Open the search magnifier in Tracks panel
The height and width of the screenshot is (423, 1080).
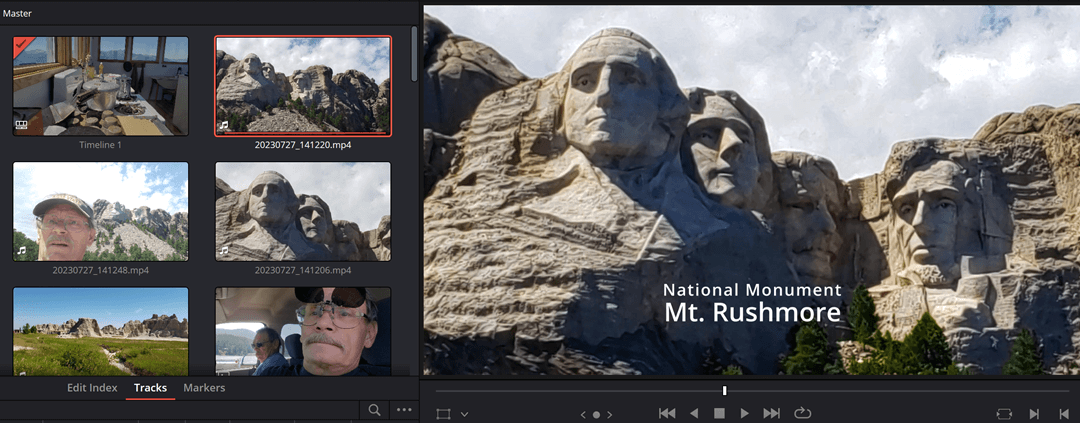coord(374,410)
